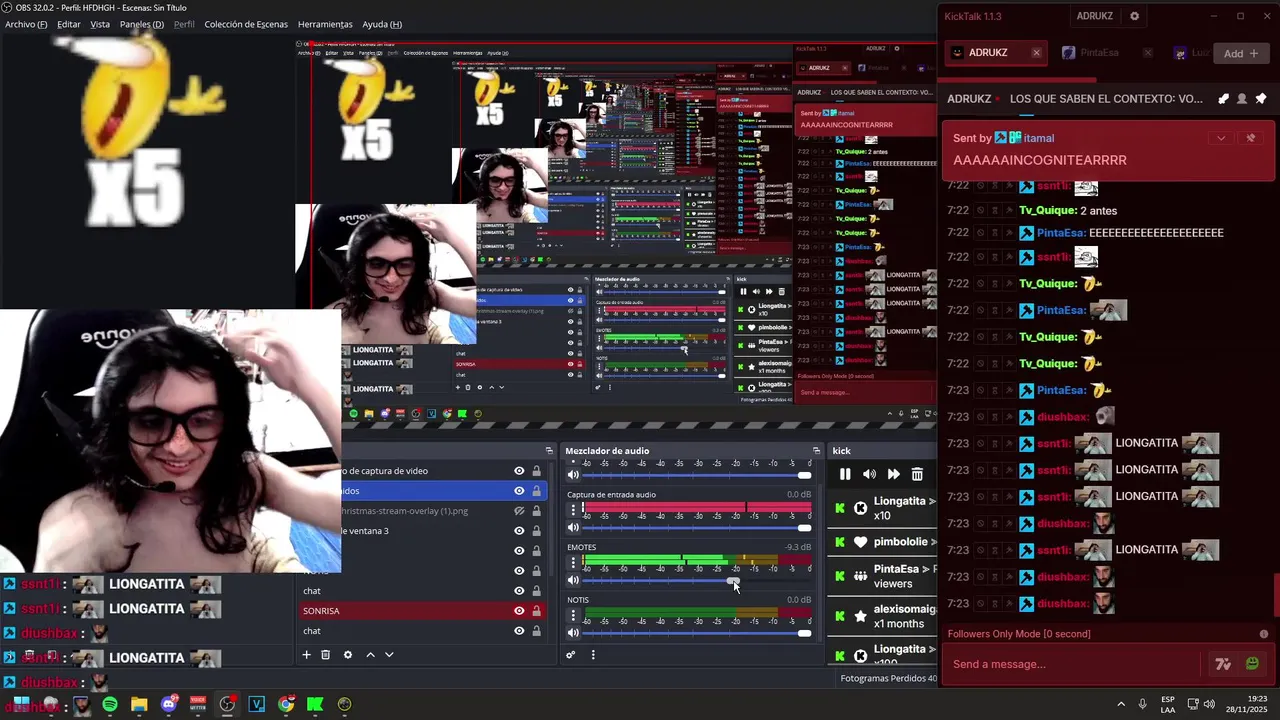The height and width of the screenshot is (720, 1280).
Task: Unlock the christmas-stream-overlay source
Action: tap(536, 511)
